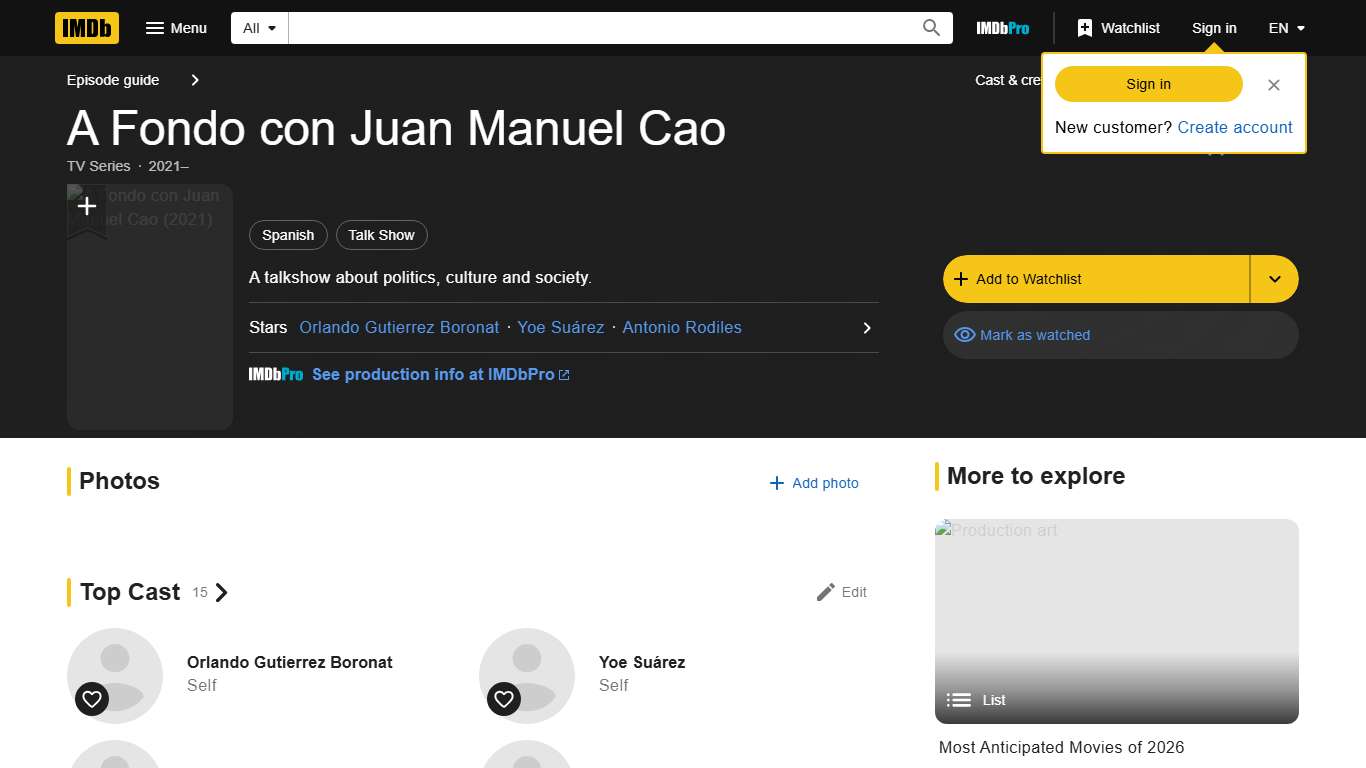Open the All search category dropdown
Image resolution: width=1366 pixels, height=768 pixels.
[x=258, y=28]
